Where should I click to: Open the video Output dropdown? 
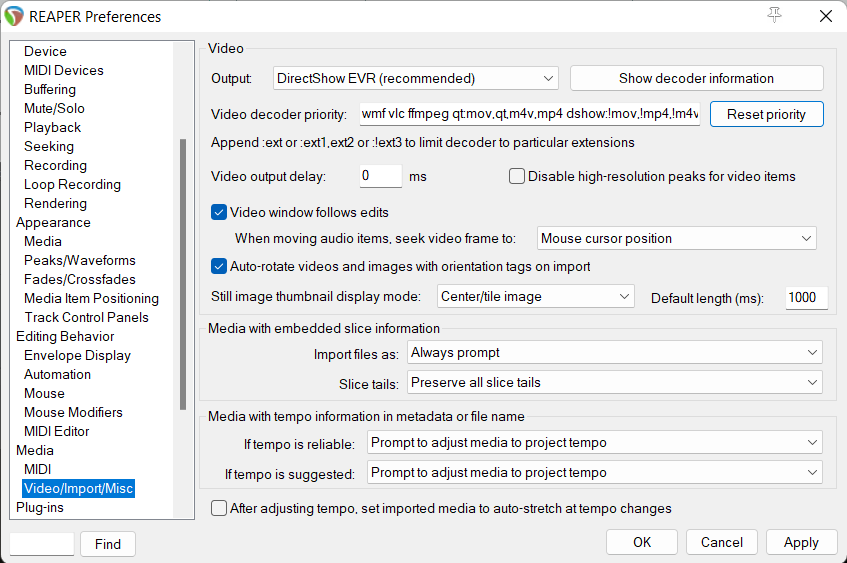tap(415, 78)
